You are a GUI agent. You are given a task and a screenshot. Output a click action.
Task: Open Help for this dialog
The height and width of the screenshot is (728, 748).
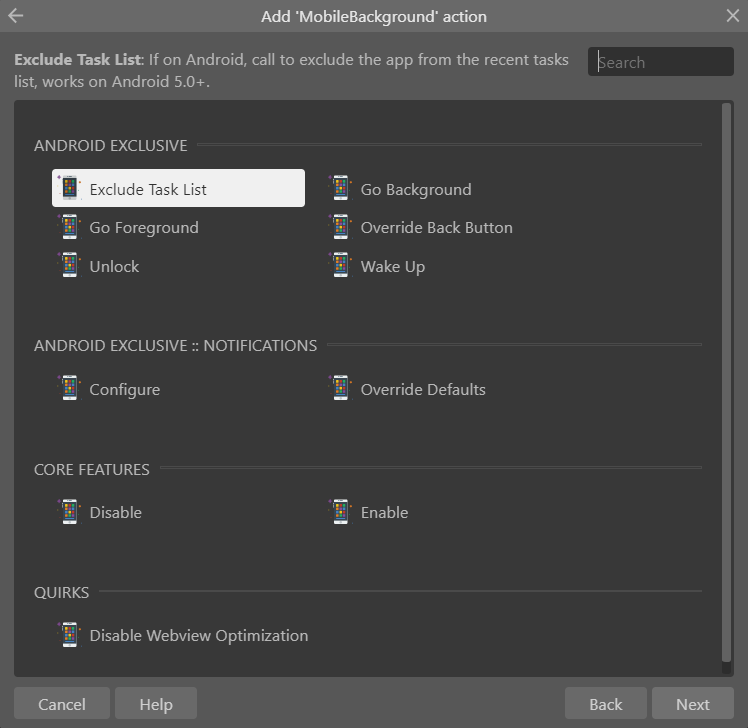coord(156,704)
